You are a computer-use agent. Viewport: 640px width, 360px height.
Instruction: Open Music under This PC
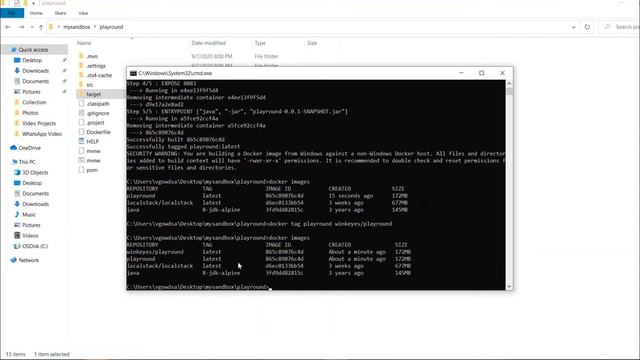29,214
